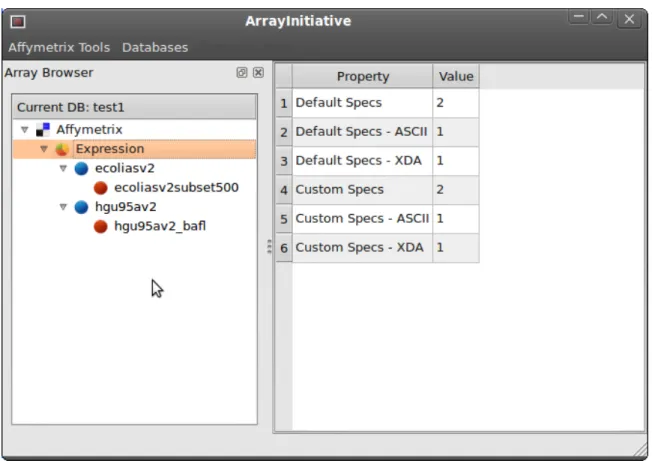The width and height of the screenshot is (652, 461).
Task: Close the Array Browser panel
Action: pos(258,73)
